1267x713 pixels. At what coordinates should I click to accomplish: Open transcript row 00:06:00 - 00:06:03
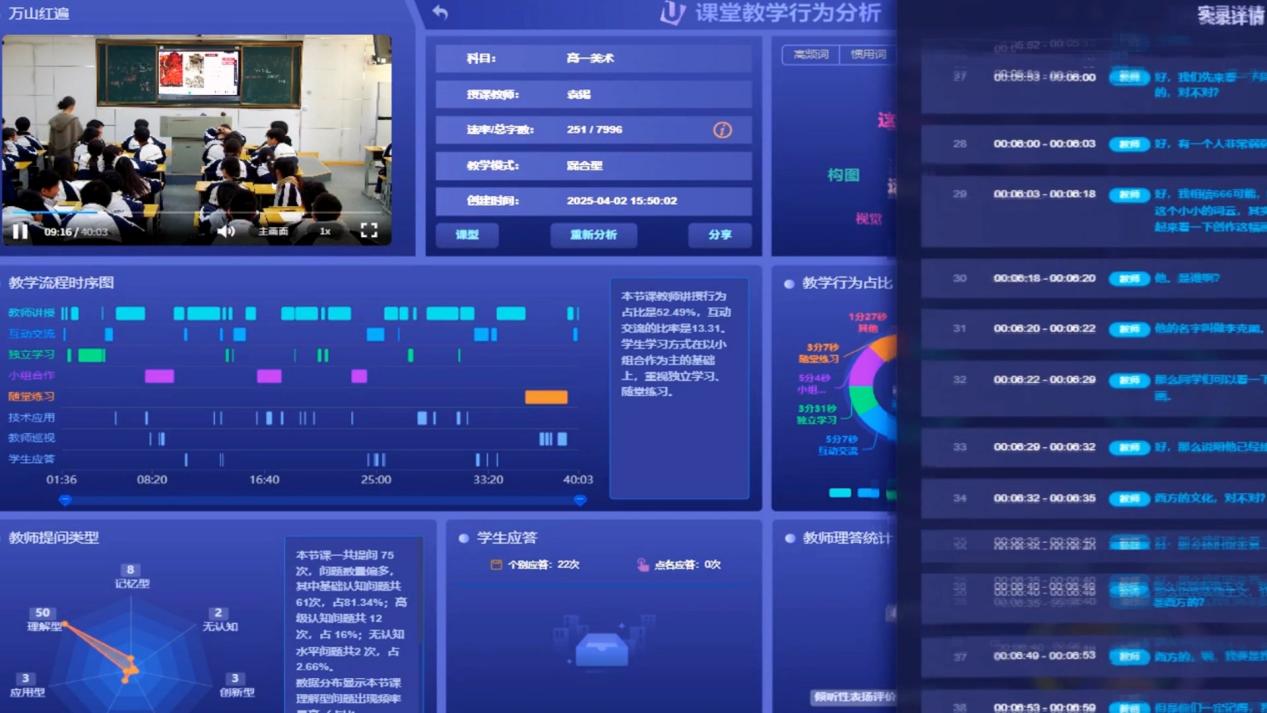coord(1094,144)
